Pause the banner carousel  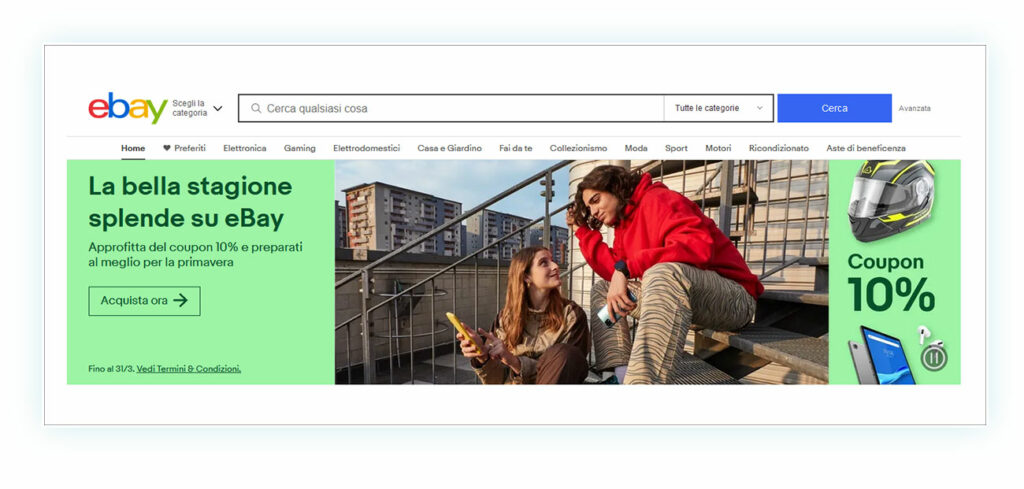(934, 358)
